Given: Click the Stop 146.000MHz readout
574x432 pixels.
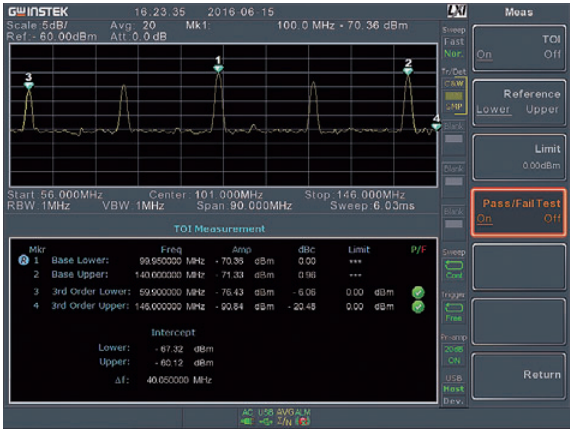Looking at the screenshot, I should [355, 195].
